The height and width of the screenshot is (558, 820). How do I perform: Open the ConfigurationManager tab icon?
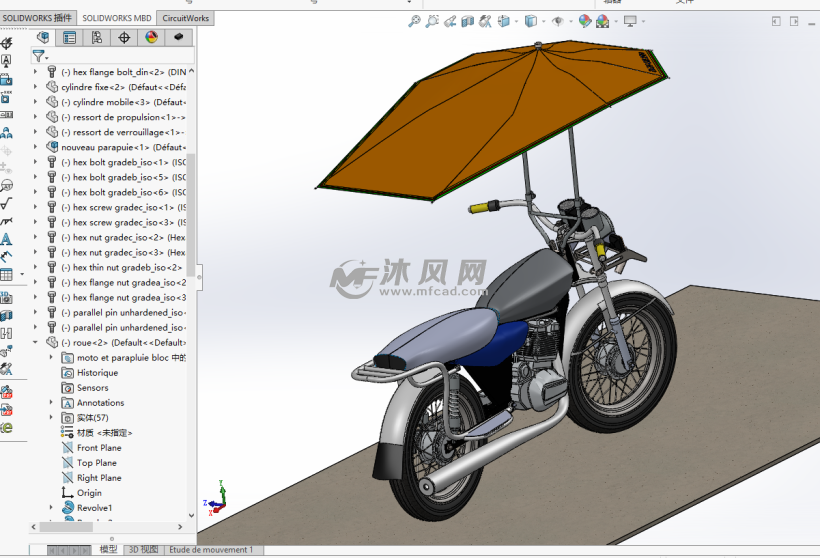pyautogui.click(x=97, y=38)
